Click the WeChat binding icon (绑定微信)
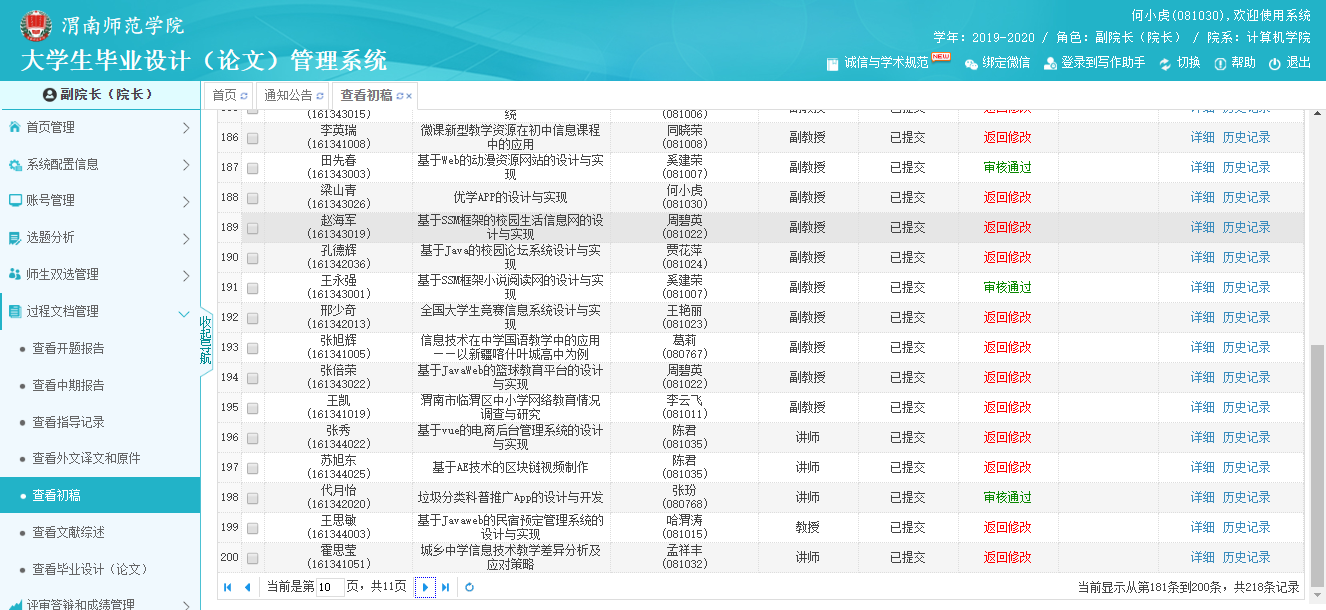 971,63
